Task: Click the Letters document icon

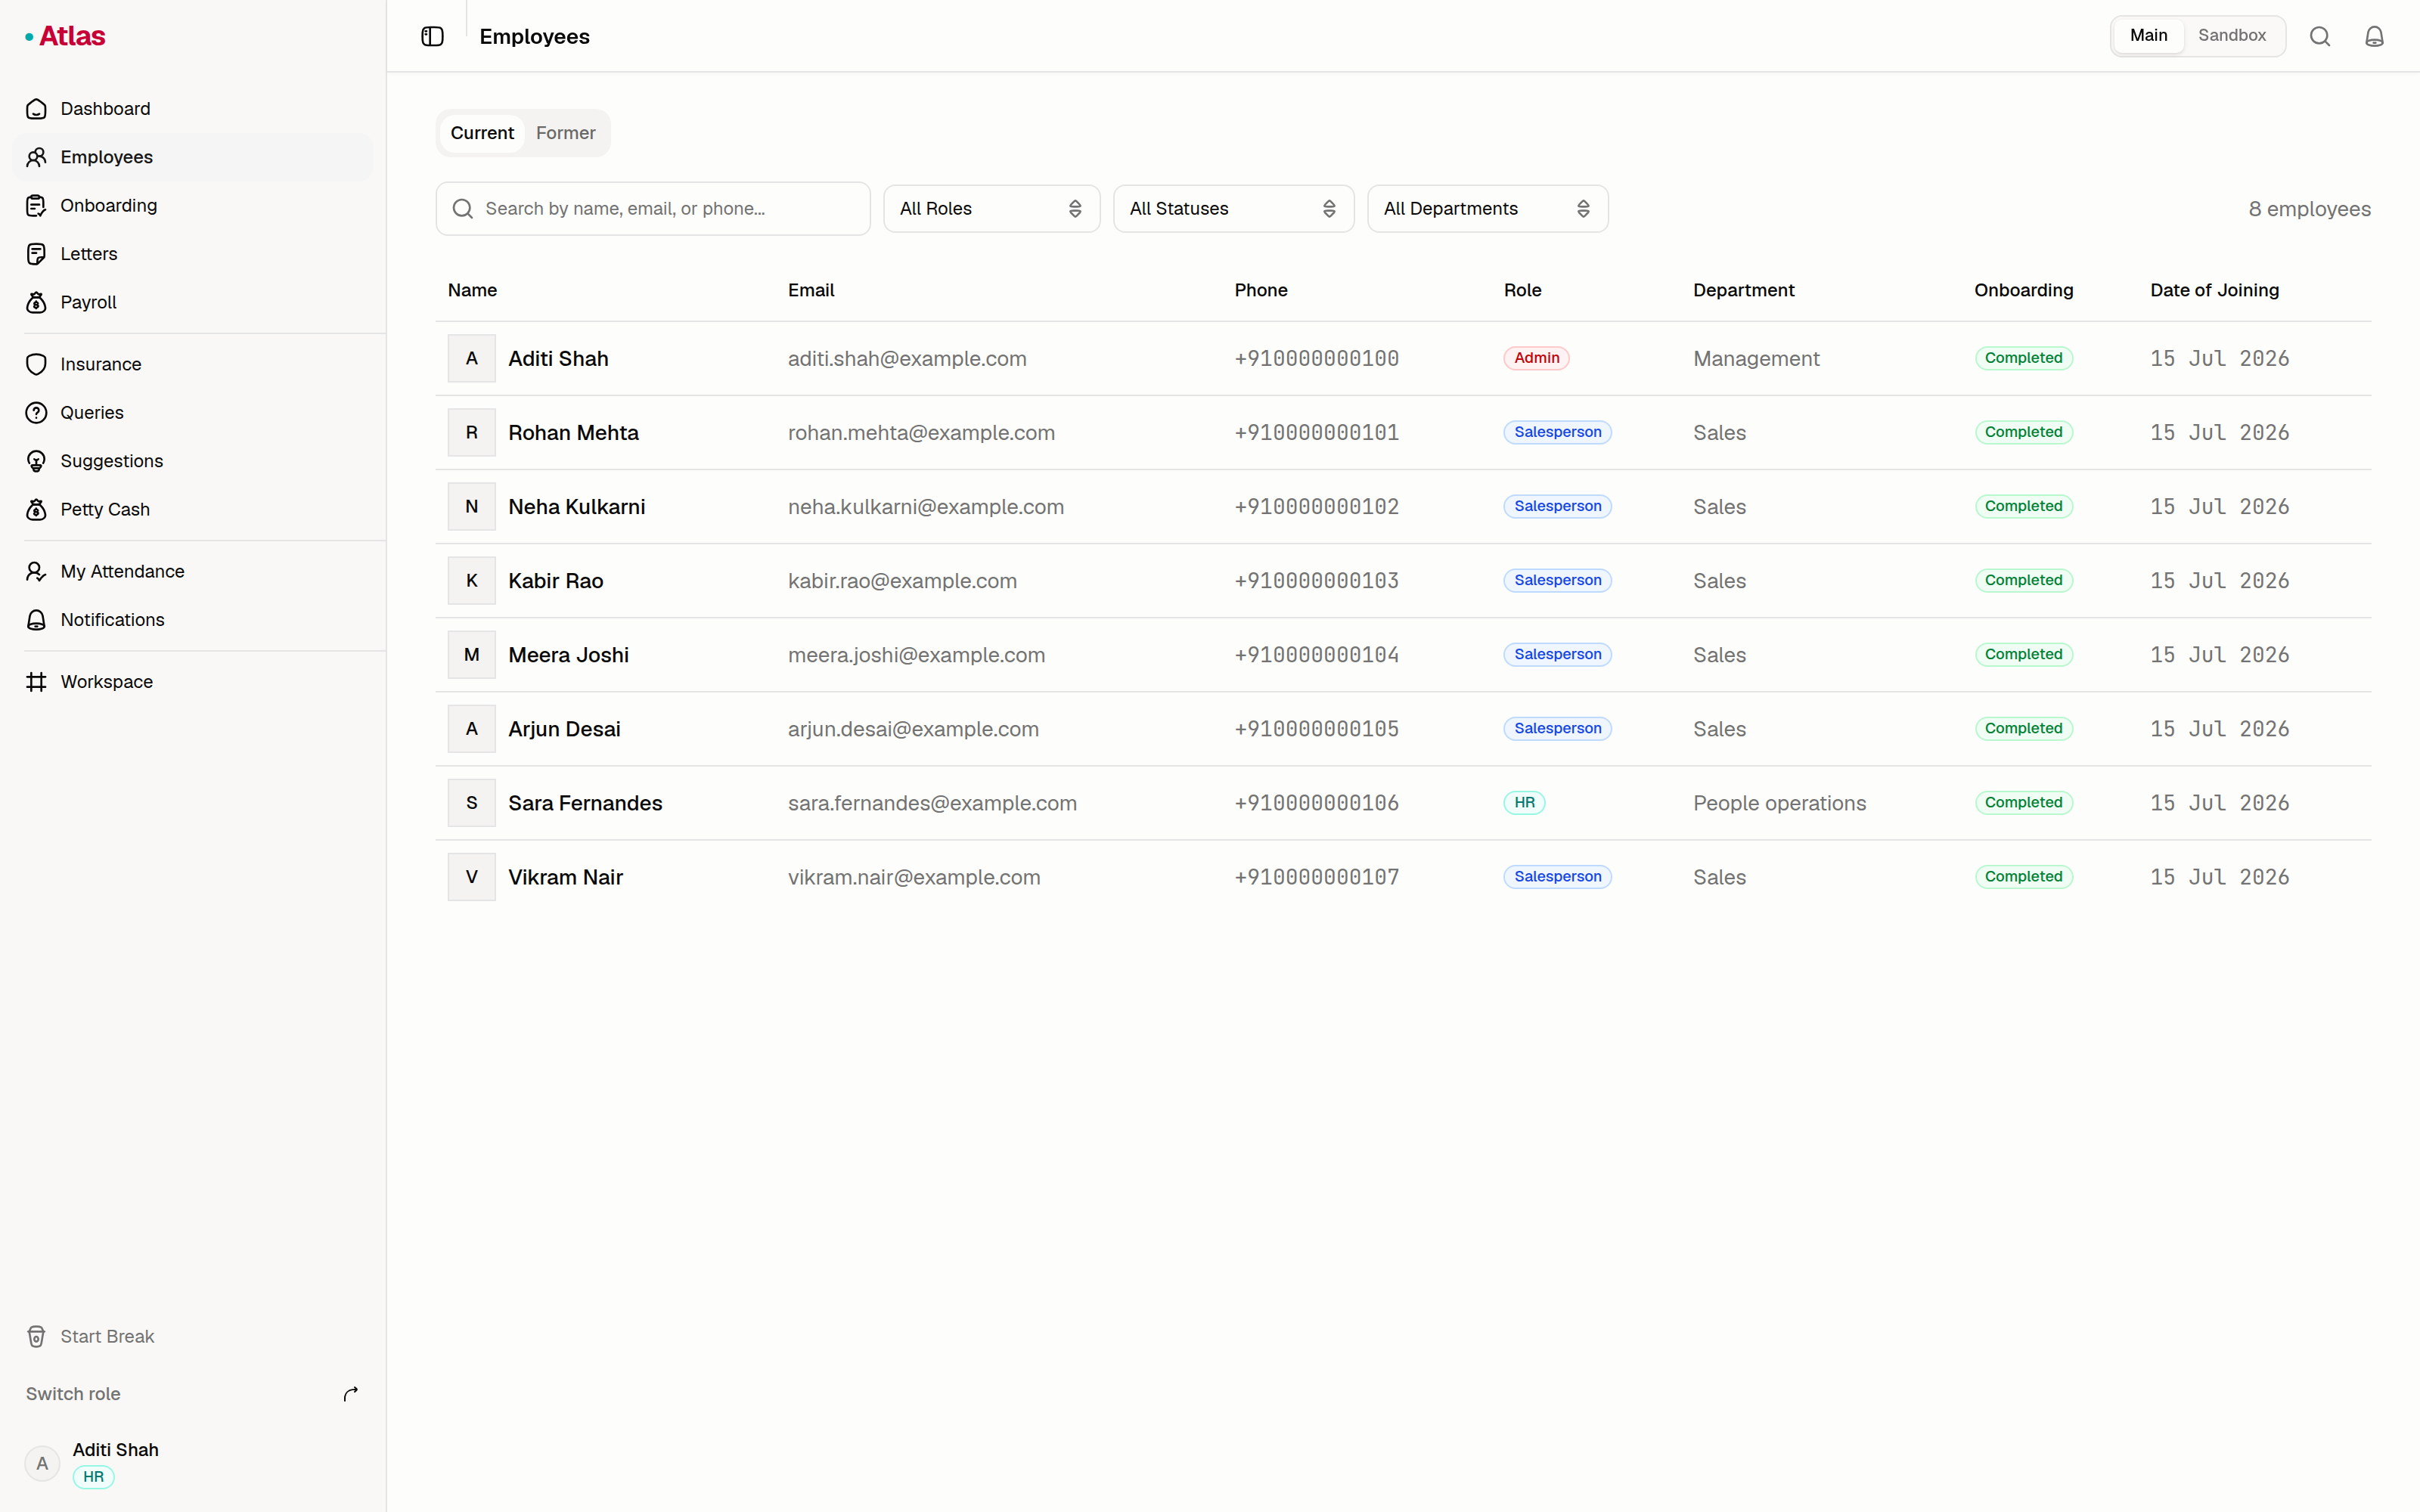Action: click(36, 254)
